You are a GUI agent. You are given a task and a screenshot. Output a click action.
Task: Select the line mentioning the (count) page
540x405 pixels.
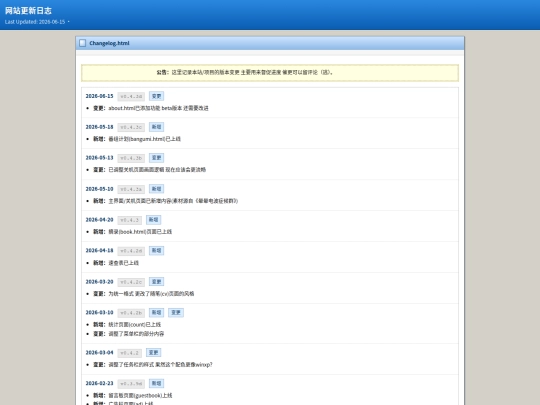tap(127, 324)
